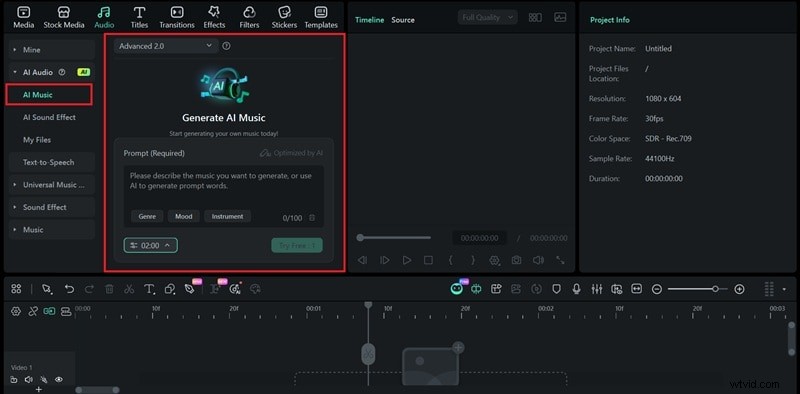Toggle the green smart split icon
This screenshot has height=394, width=800.
(x=477, y=289)
